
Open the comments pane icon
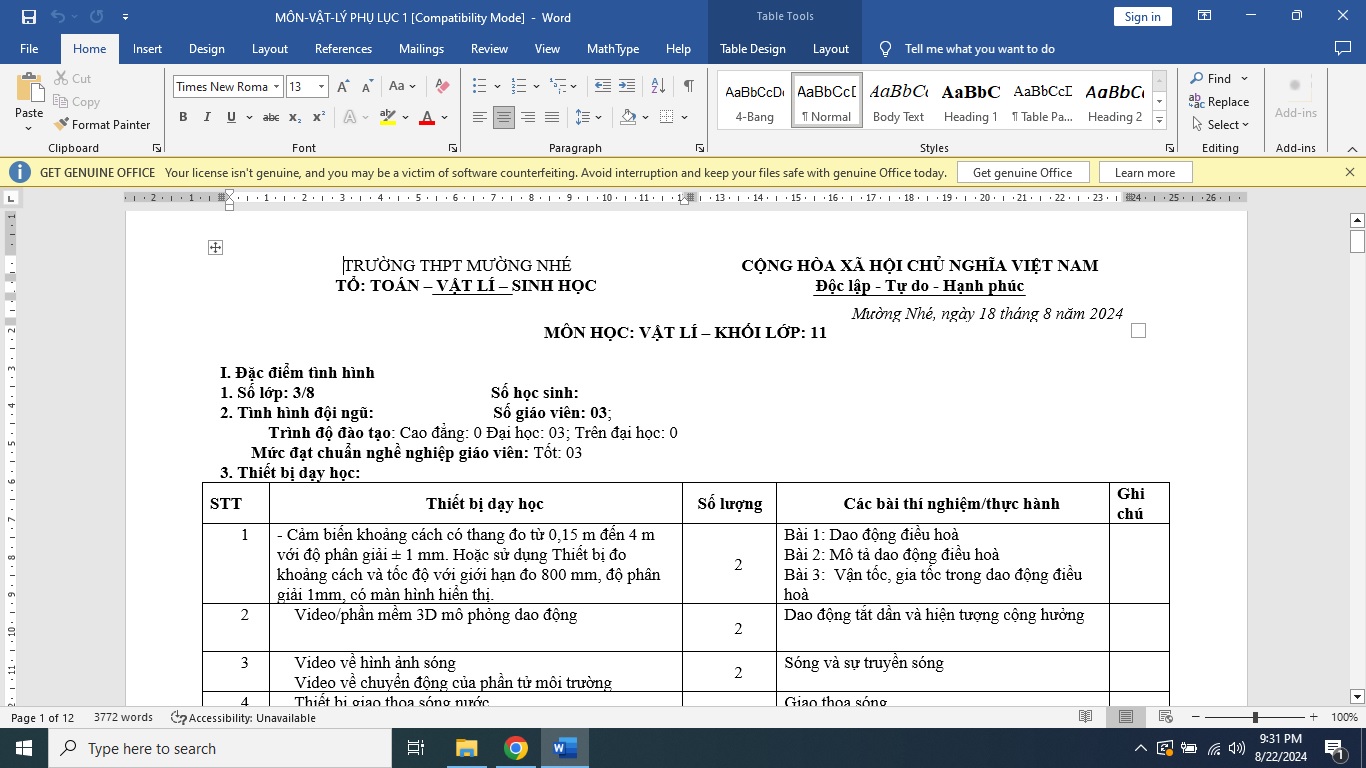pyautogui.click(x=1343, y=48)
